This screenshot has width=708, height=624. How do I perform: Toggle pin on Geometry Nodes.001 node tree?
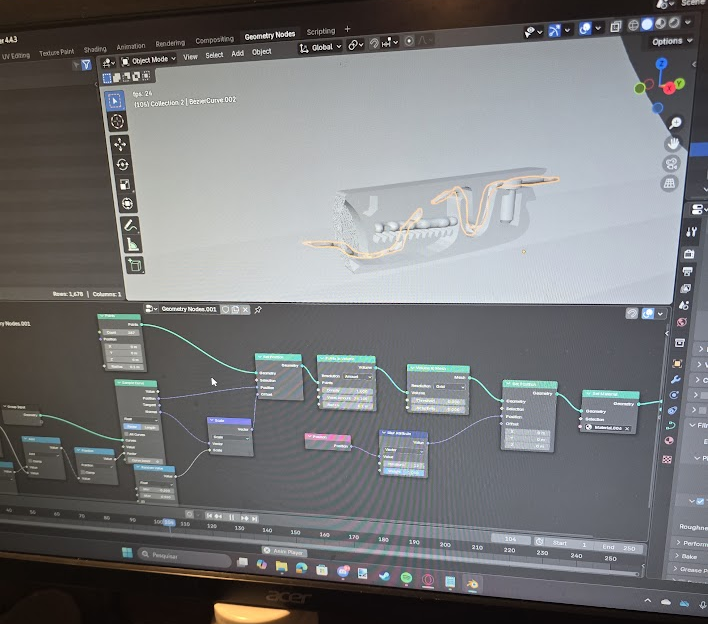258,310
